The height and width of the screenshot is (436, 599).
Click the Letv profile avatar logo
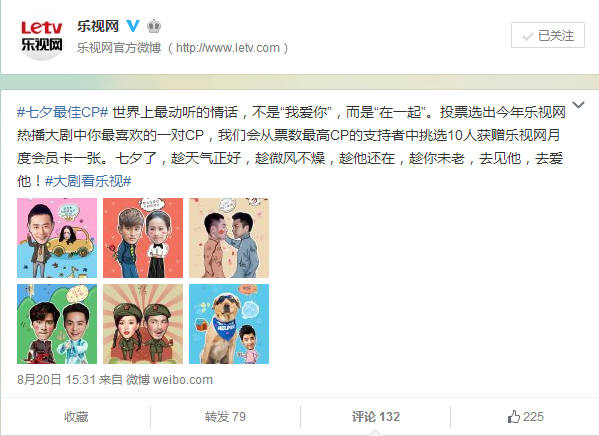(x=41, y=36)
